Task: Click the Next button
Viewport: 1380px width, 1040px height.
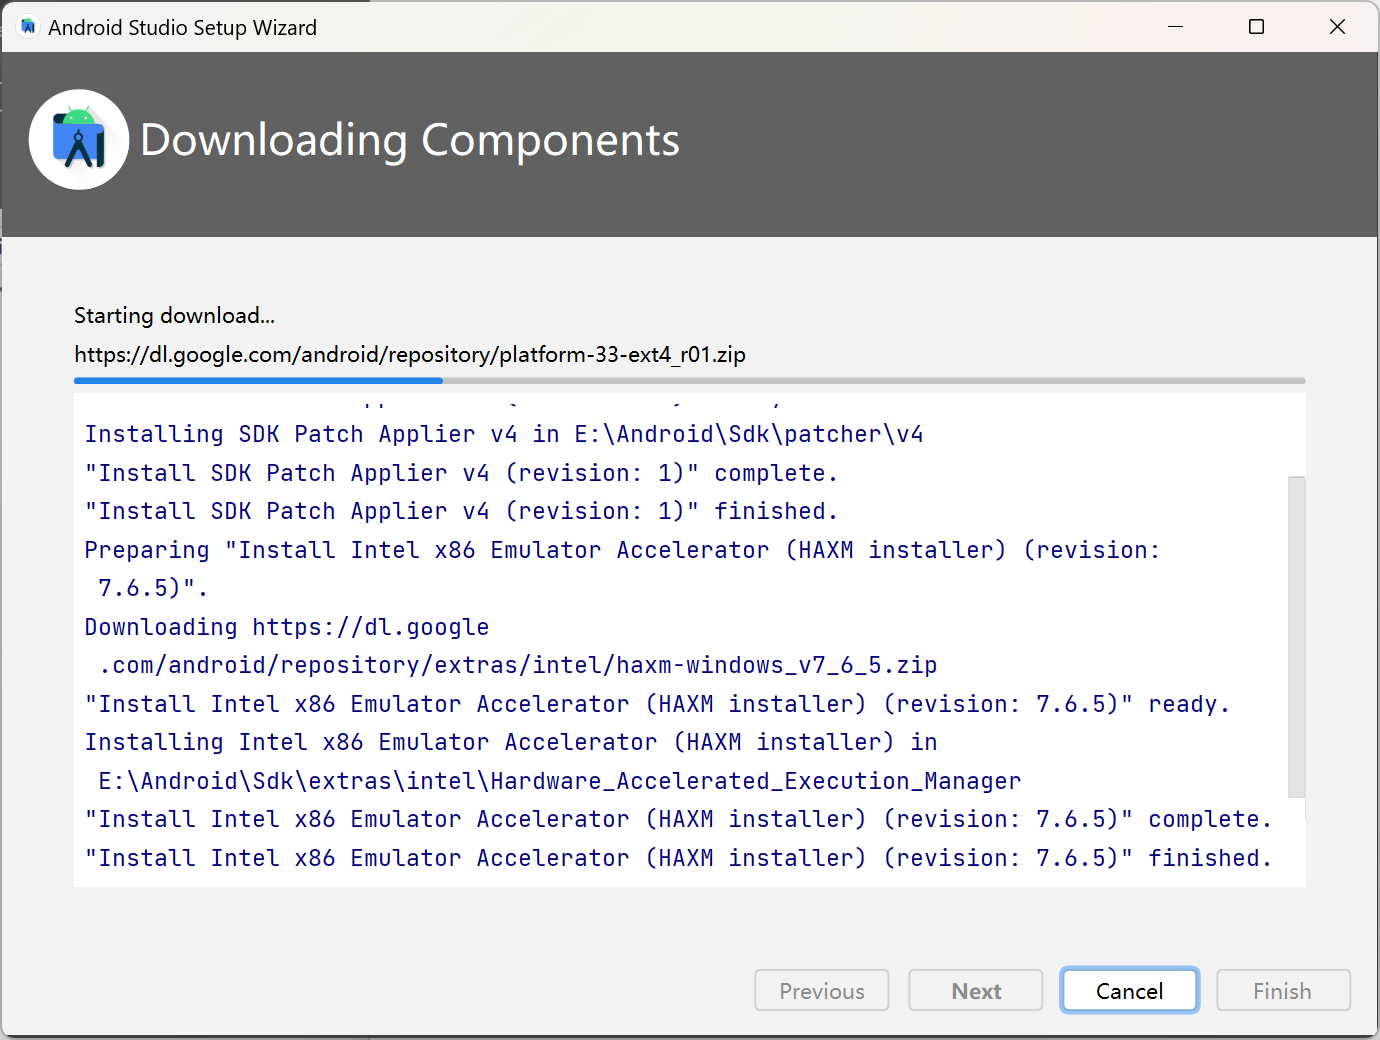Action: pos(976,990)
